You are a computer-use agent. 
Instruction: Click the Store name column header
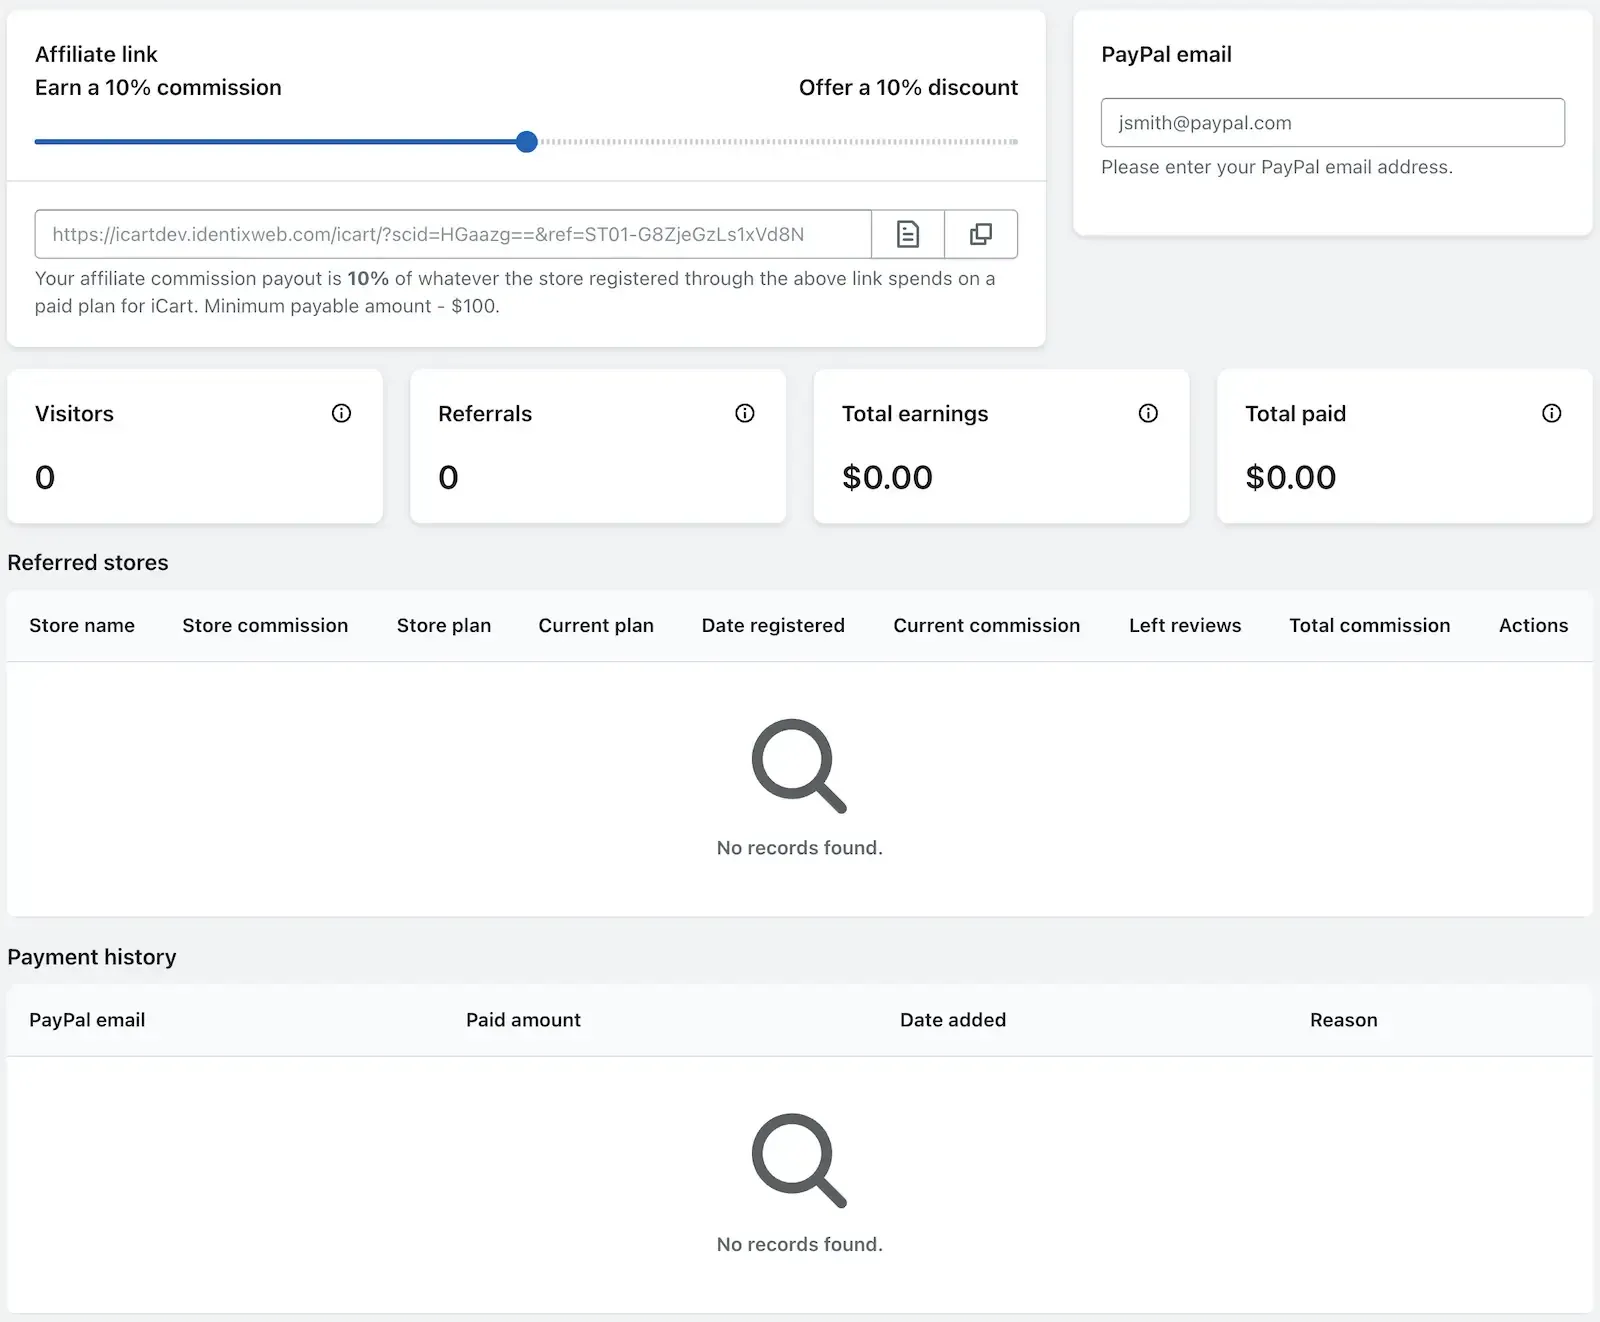pyautogui.click(x=82, y=625)
